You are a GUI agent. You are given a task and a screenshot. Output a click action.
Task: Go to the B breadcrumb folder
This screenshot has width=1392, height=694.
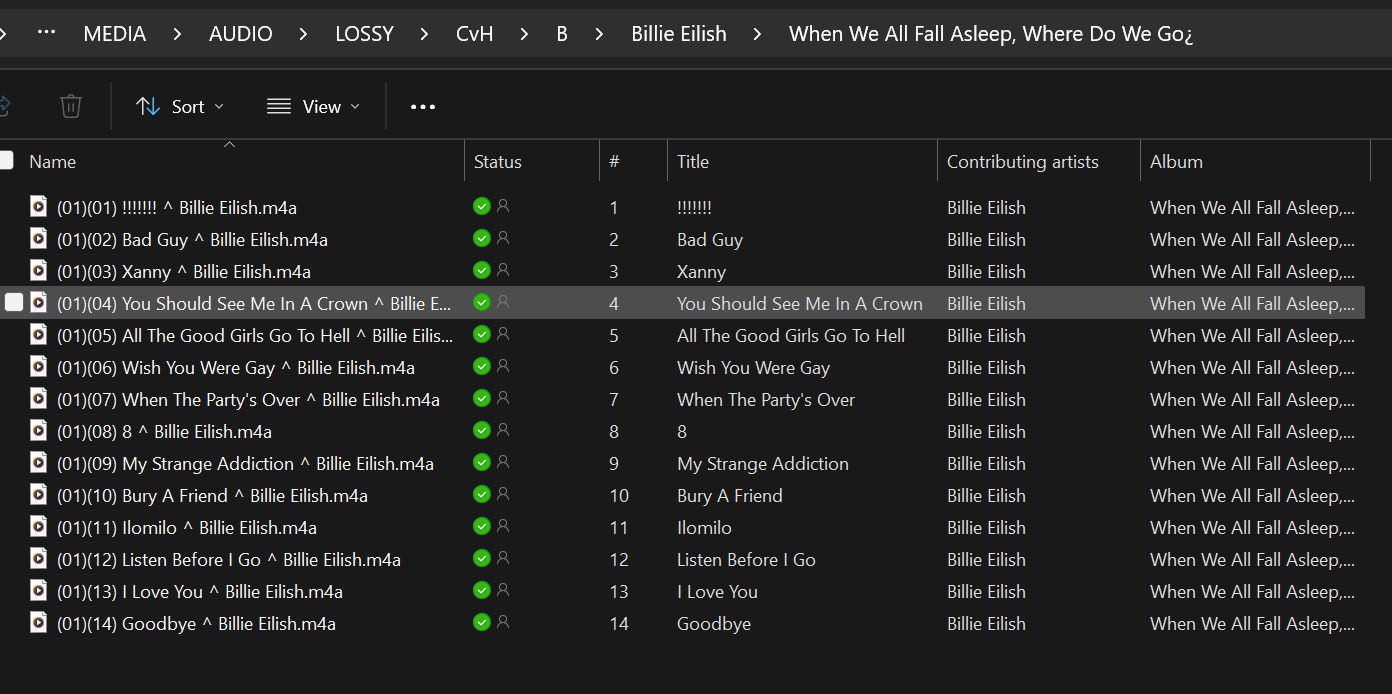tap(562, 34)
